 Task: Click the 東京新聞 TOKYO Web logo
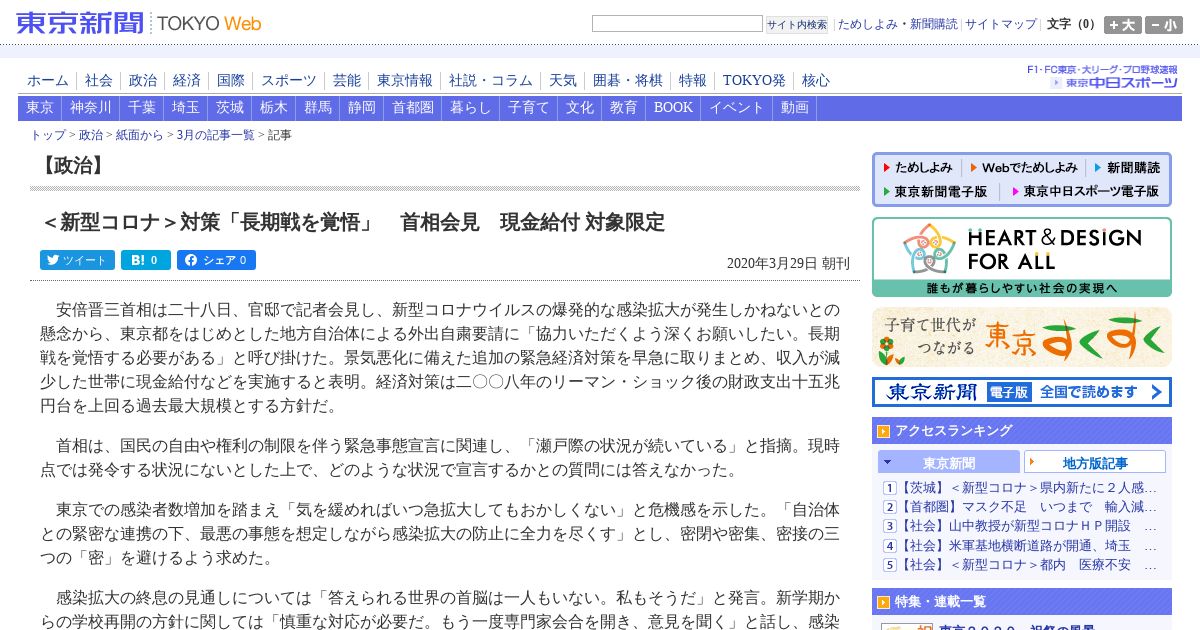click(139, 23)
